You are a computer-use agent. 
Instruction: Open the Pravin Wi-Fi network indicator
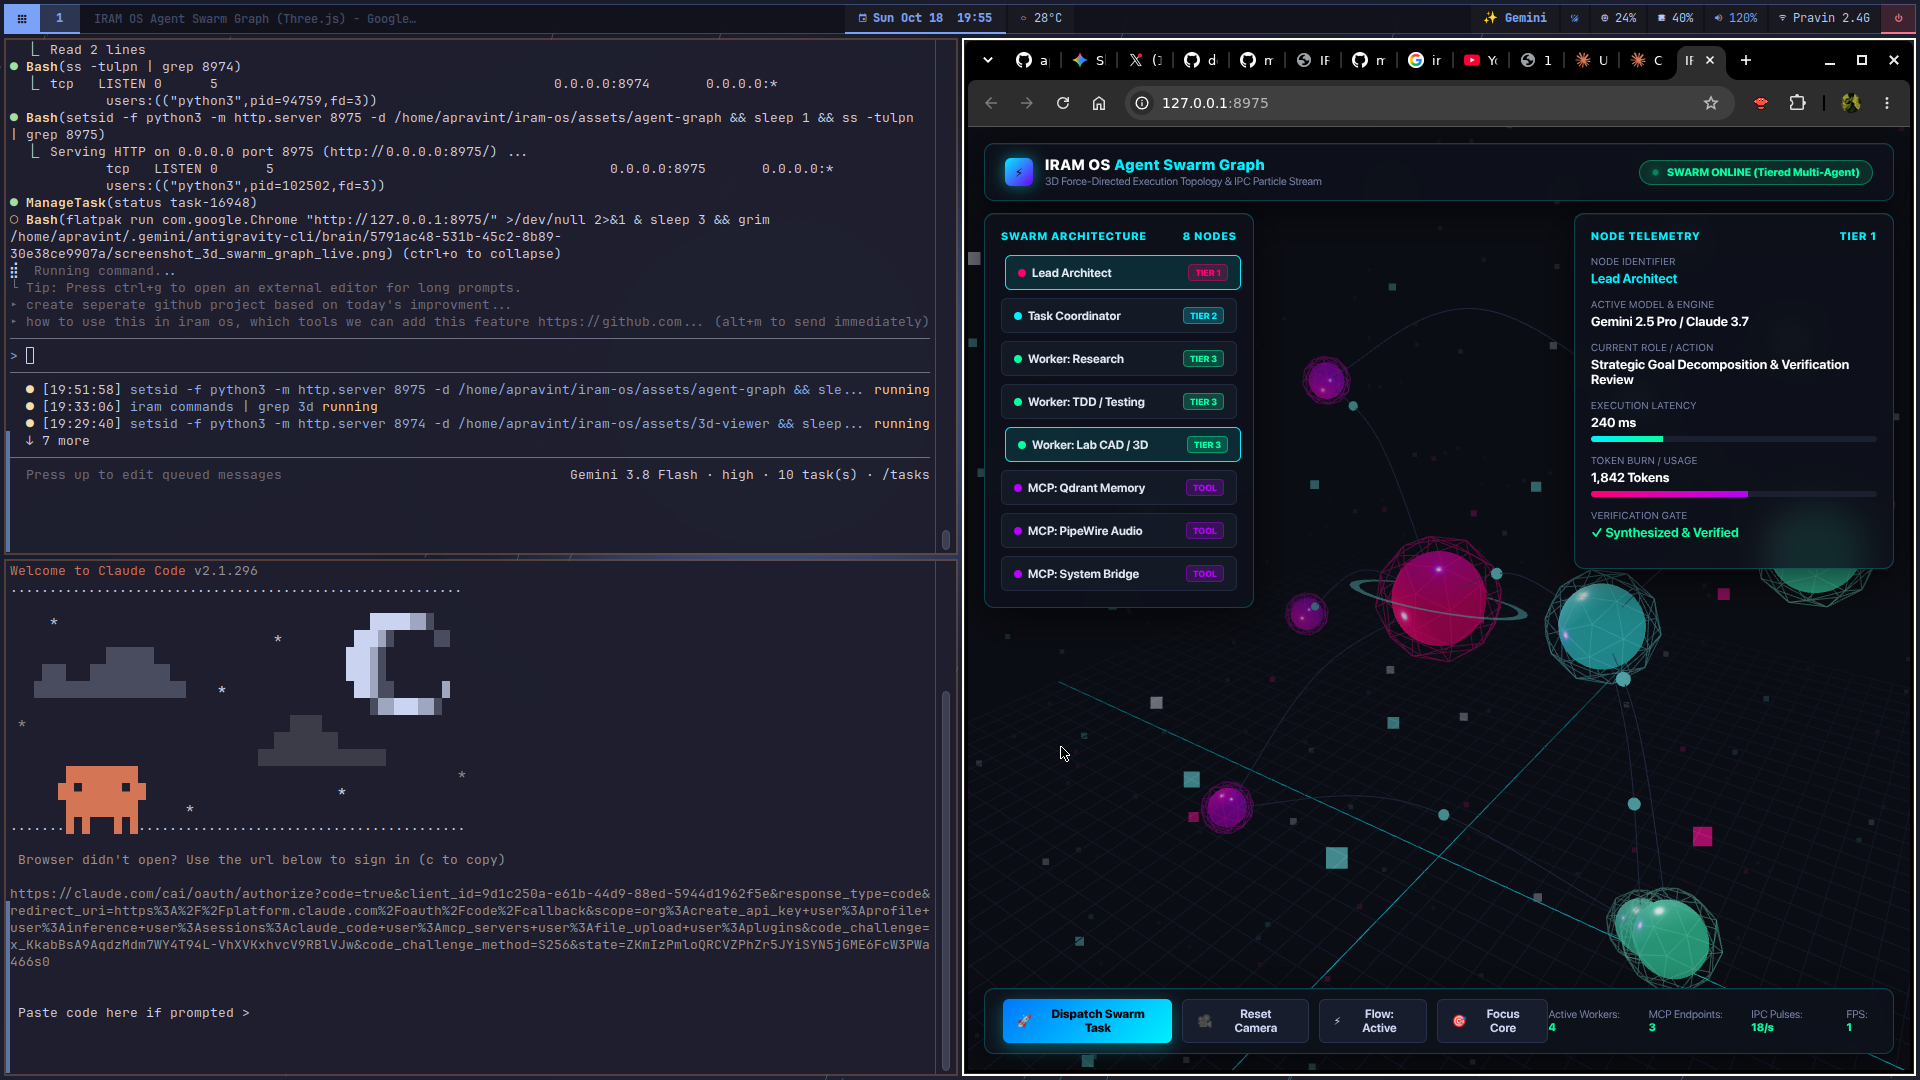point(1824,18)
